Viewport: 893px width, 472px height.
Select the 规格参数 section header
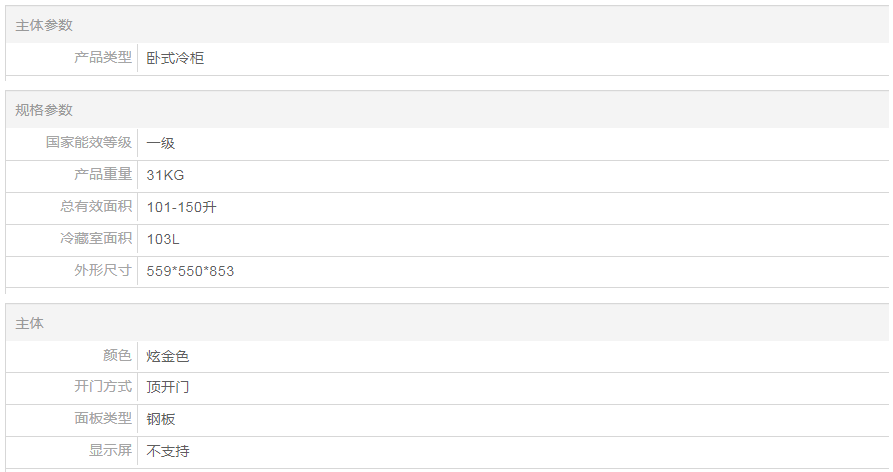click(x=44, y=110)
